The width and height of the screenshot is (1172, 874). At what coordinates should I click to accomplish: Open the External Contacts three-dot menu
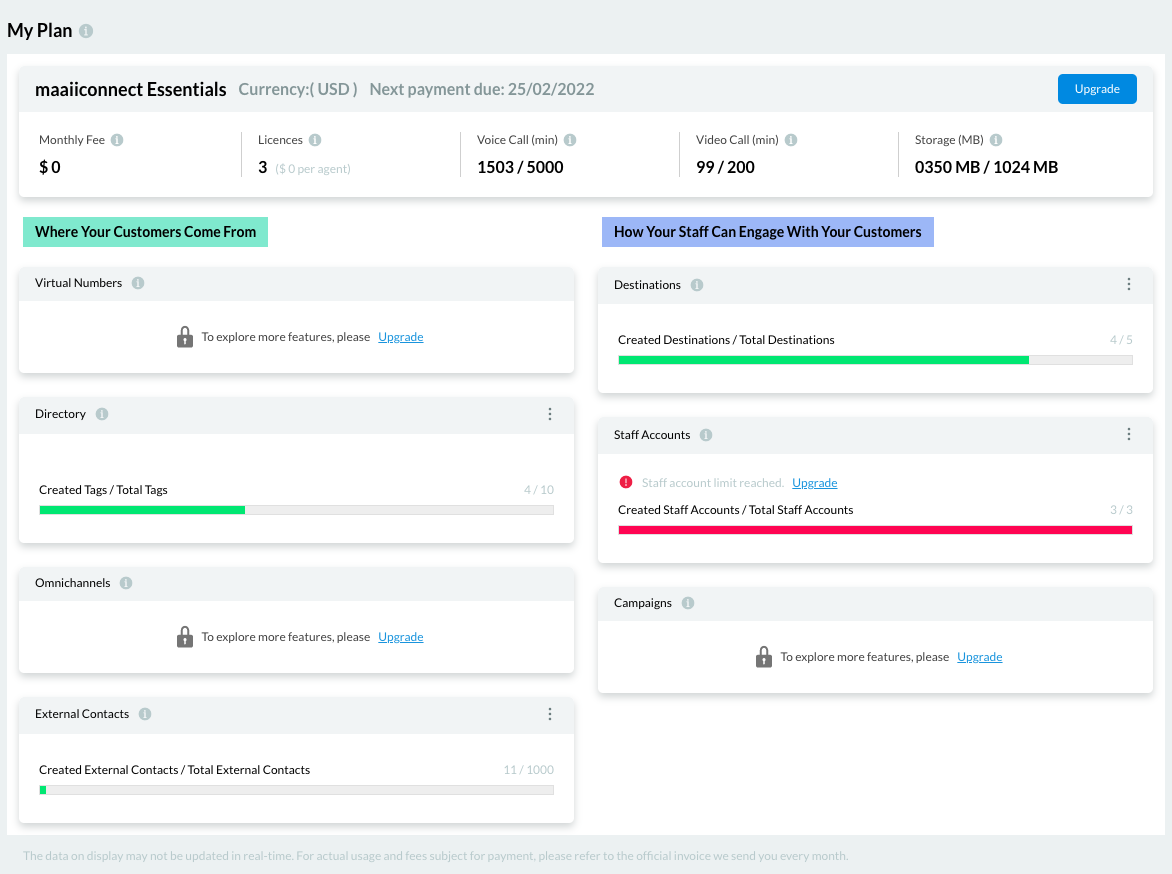pos(550,714)
